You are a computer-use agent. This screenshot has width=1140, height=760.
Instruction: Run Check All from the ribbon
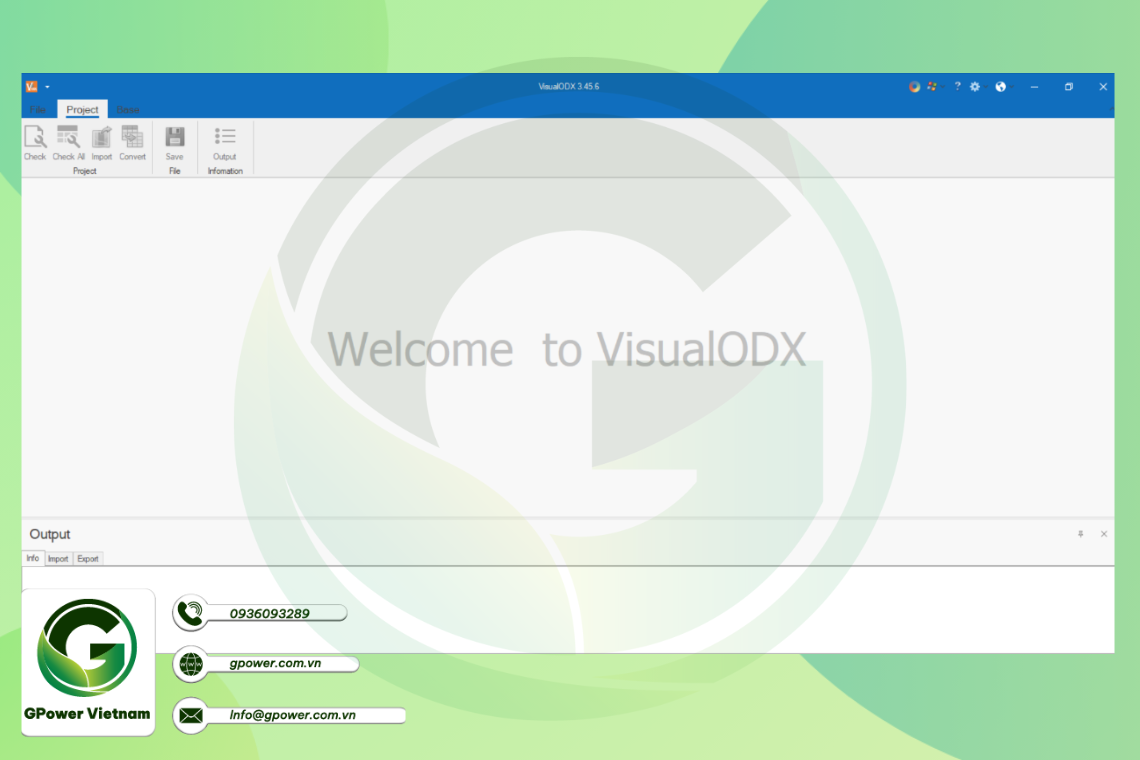(68, 143)
